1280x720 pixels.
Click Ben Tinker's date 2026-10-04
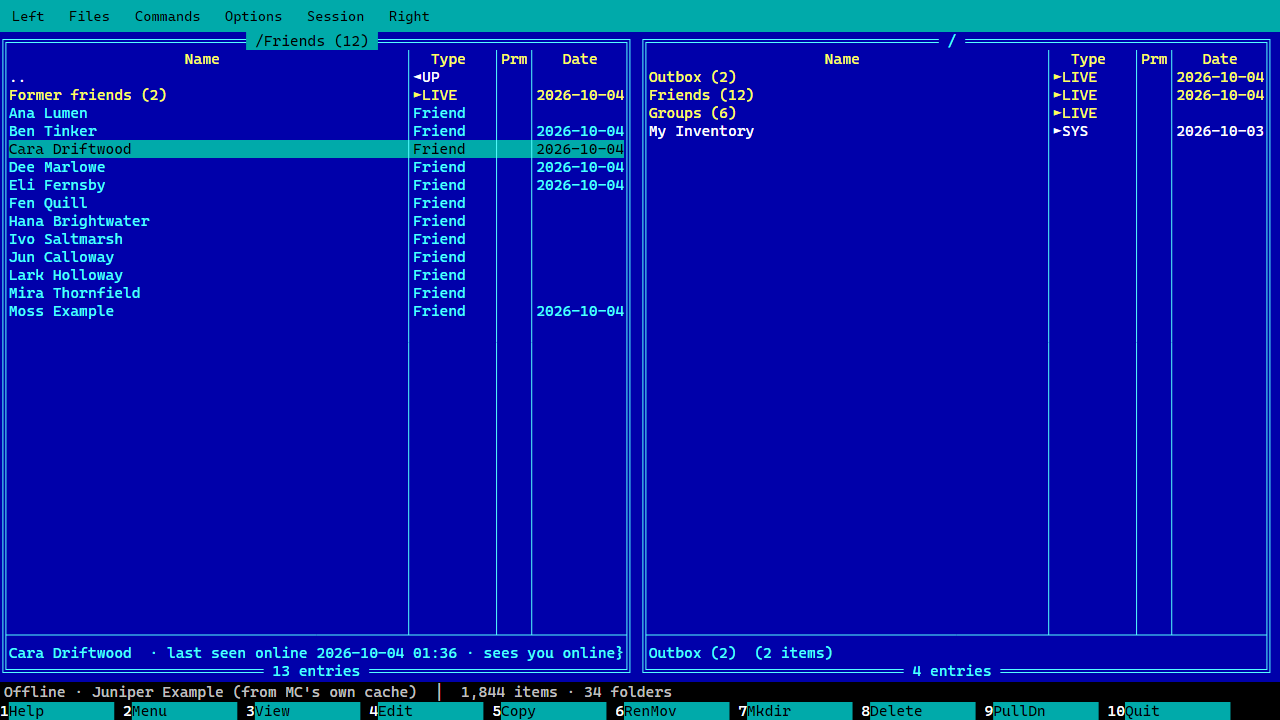580,131
